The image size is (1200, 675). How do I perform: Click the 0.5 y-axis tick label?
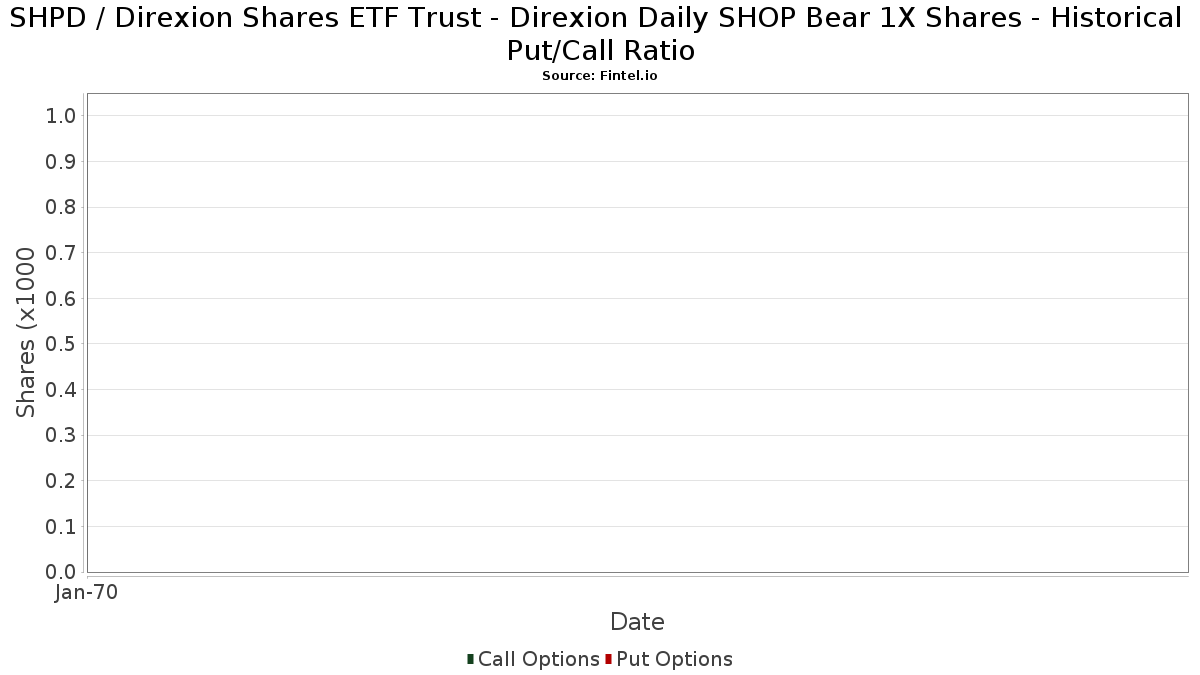[x=61, y=344]
